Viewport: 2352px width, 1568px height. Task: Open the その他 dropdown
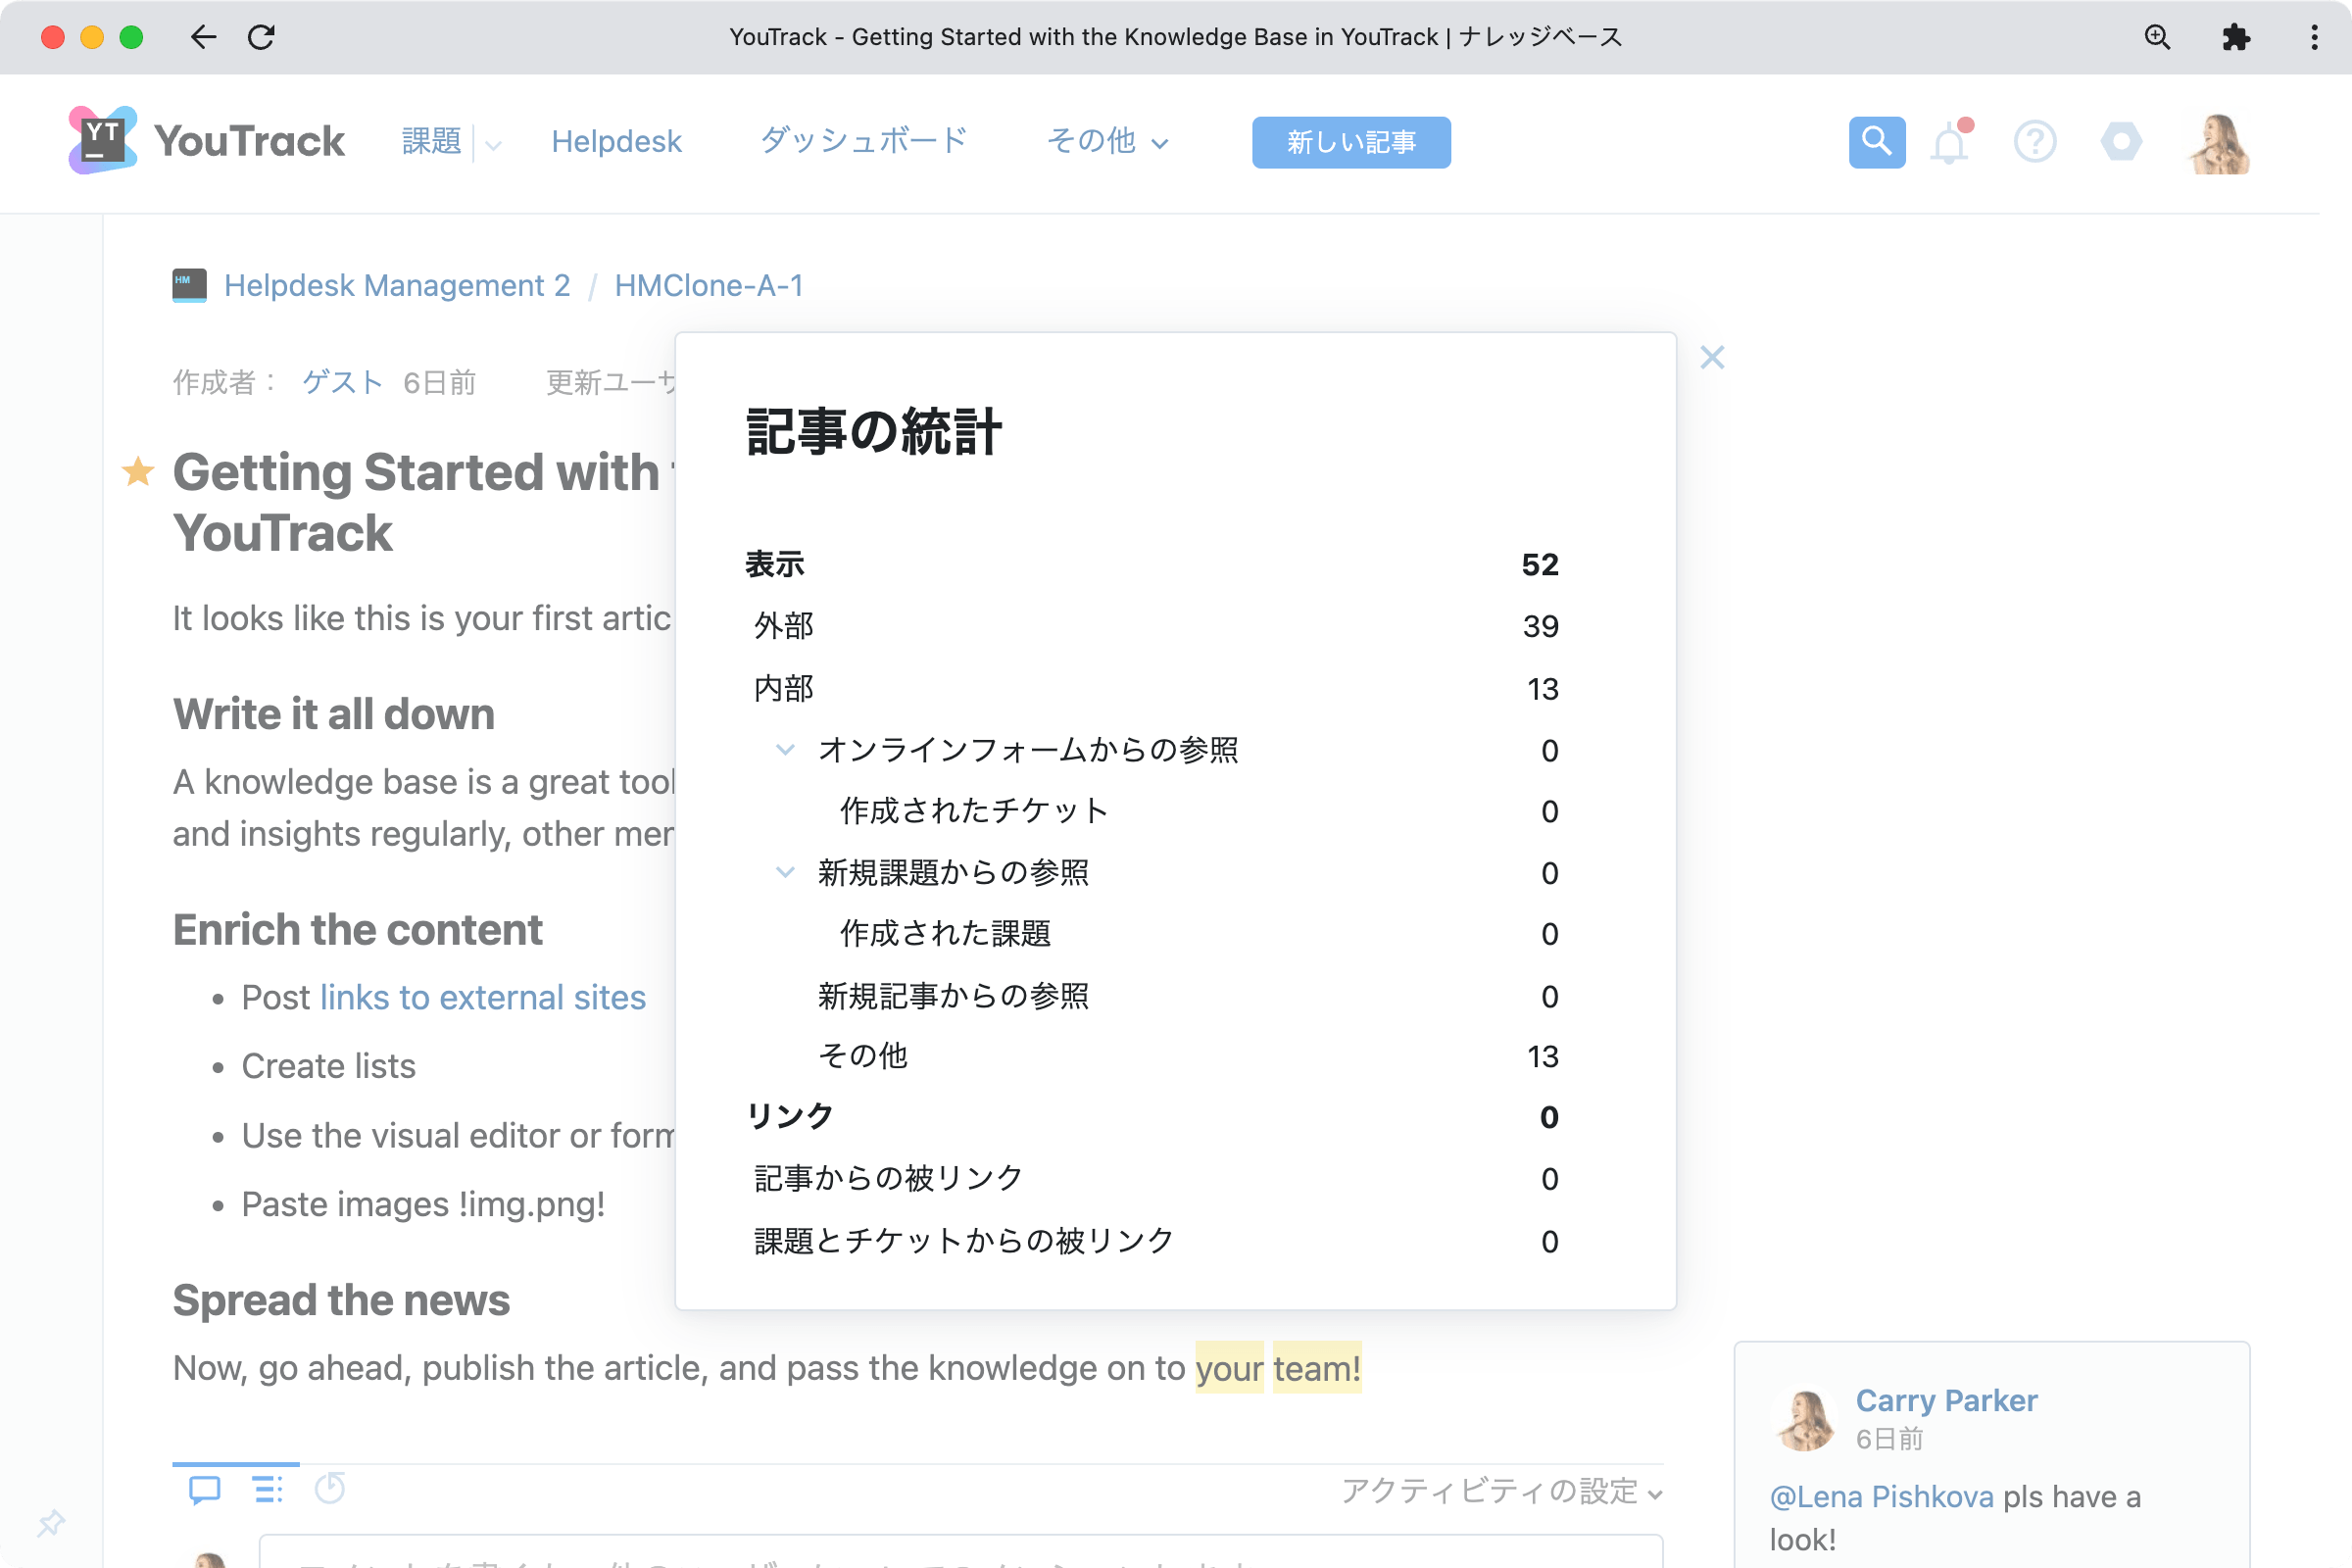pyautogui.click(x=1106, y=142)
